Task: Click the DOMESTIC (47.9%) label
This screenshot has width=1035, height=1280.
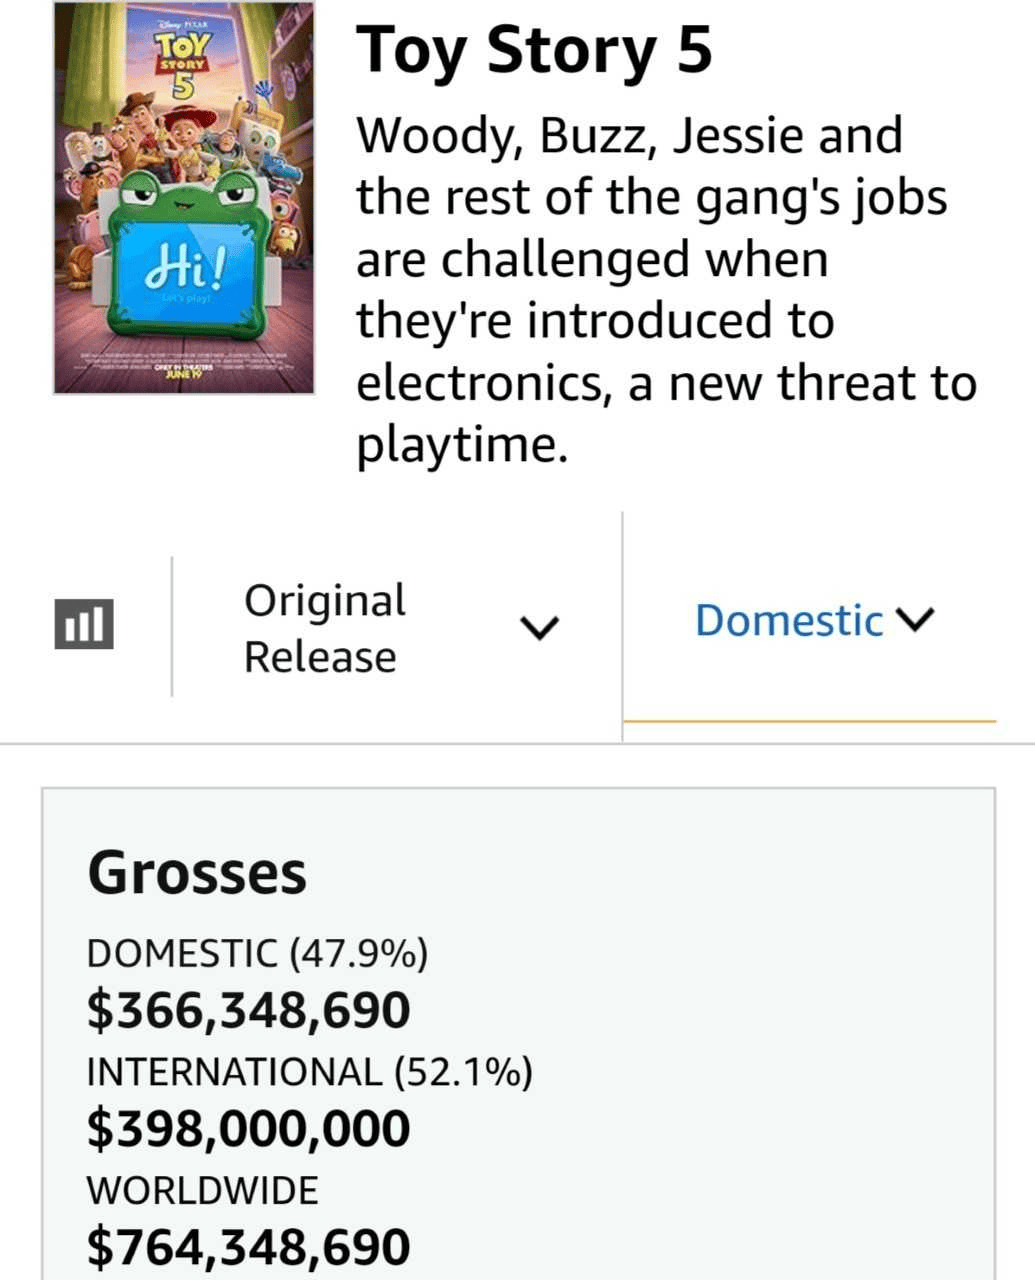Action: pyautogui.click(x=258, y=953)
